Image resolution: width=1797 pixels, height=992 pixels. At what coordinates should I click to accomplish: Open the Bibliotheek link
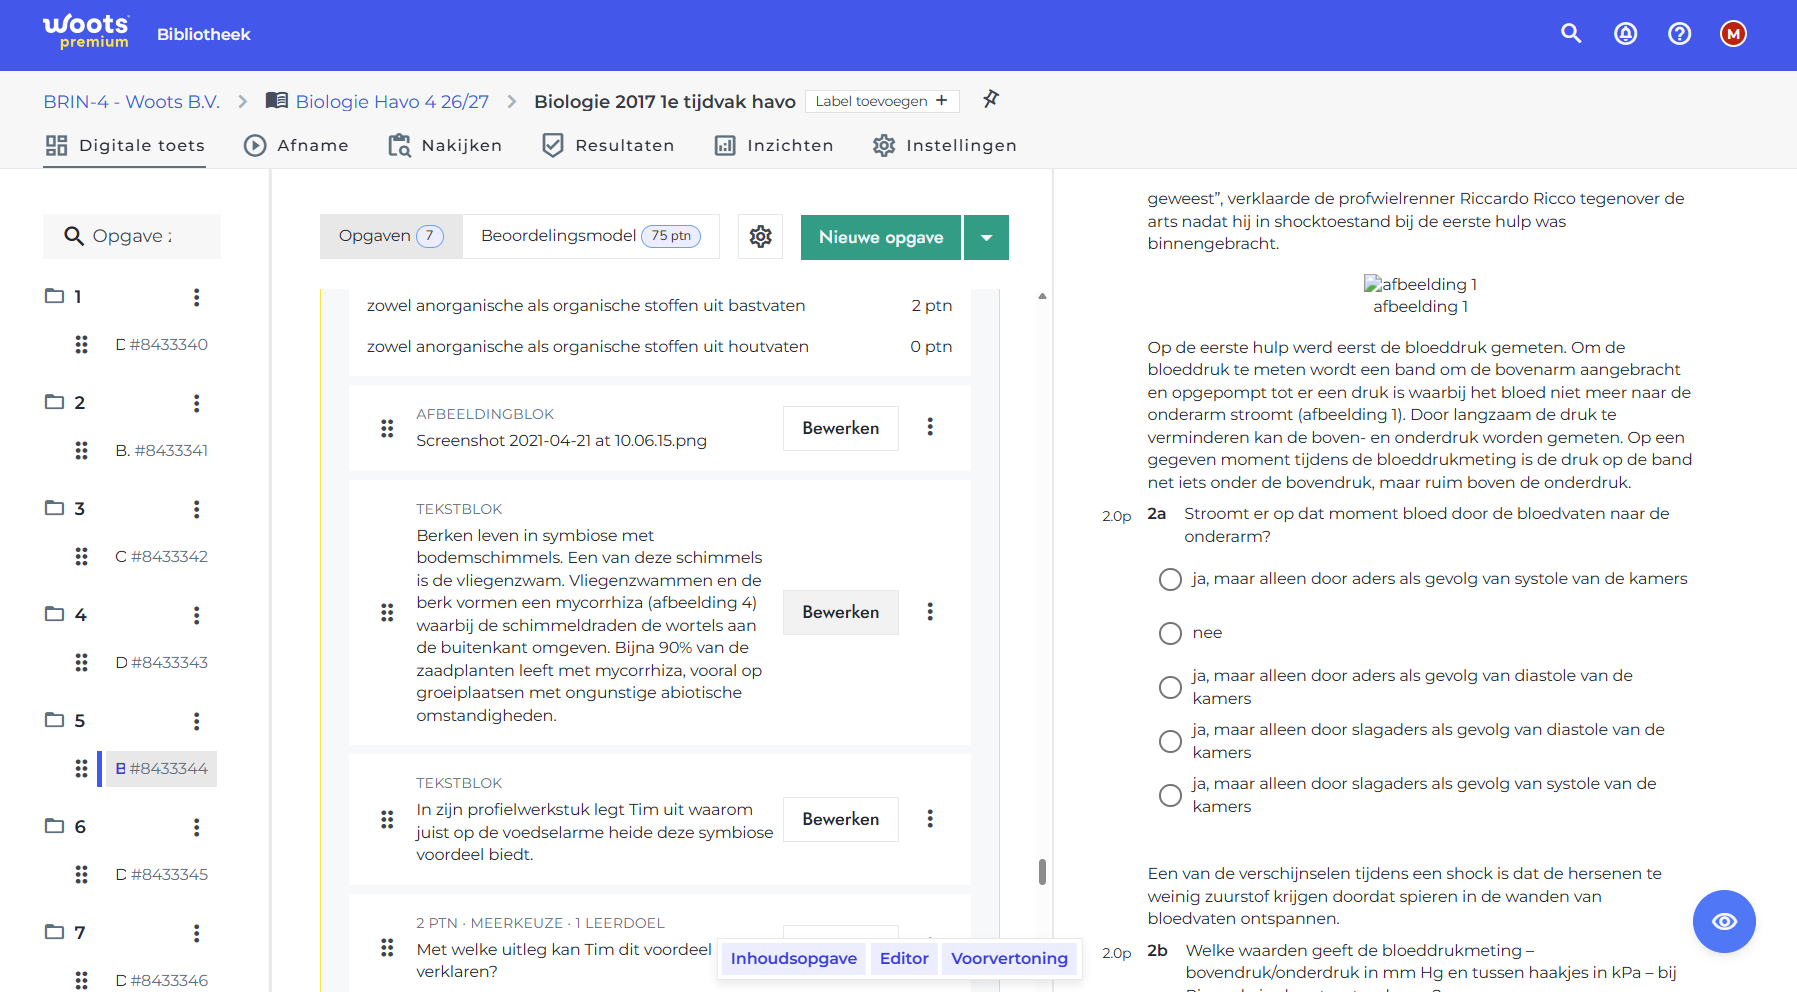[x=204, y=34]
